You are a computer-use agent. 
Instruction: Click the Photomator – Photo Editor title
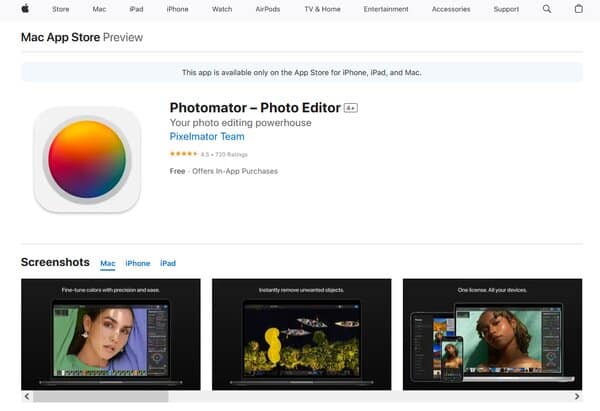255,108
